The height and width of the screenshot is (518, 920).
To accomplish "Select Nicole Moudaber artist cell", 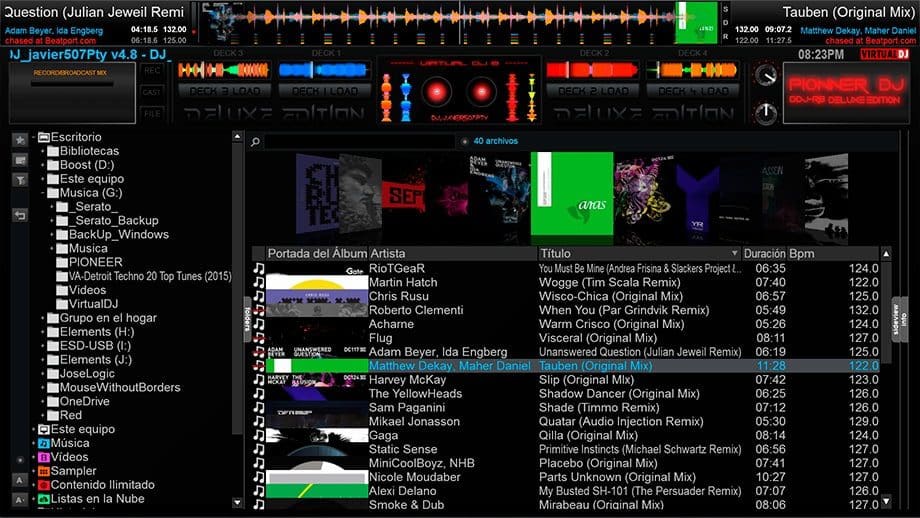I will click(x=414, y=478).
